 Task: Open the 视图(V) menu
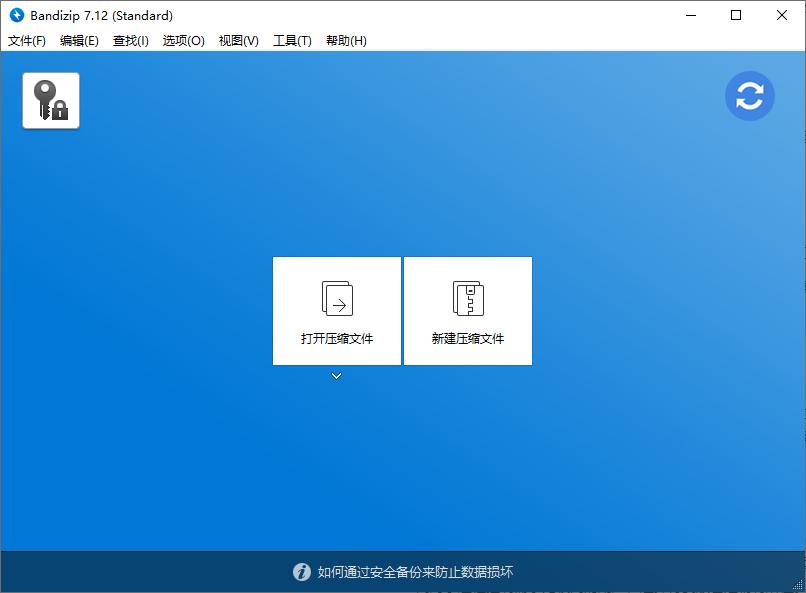238,41
